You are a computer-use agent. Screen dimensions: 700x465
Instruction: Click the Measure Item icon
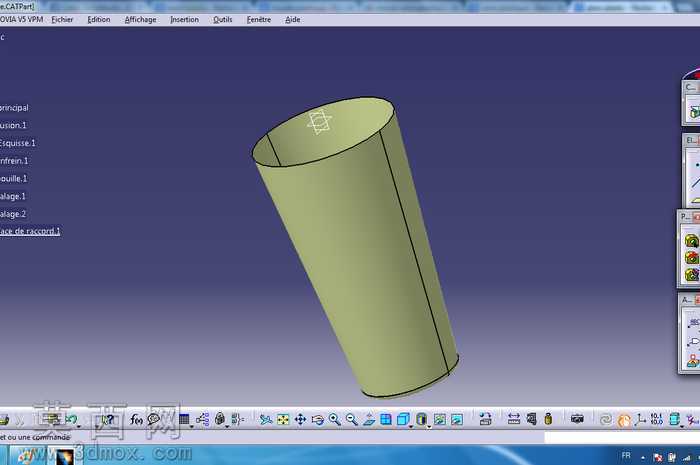(531, 419)
